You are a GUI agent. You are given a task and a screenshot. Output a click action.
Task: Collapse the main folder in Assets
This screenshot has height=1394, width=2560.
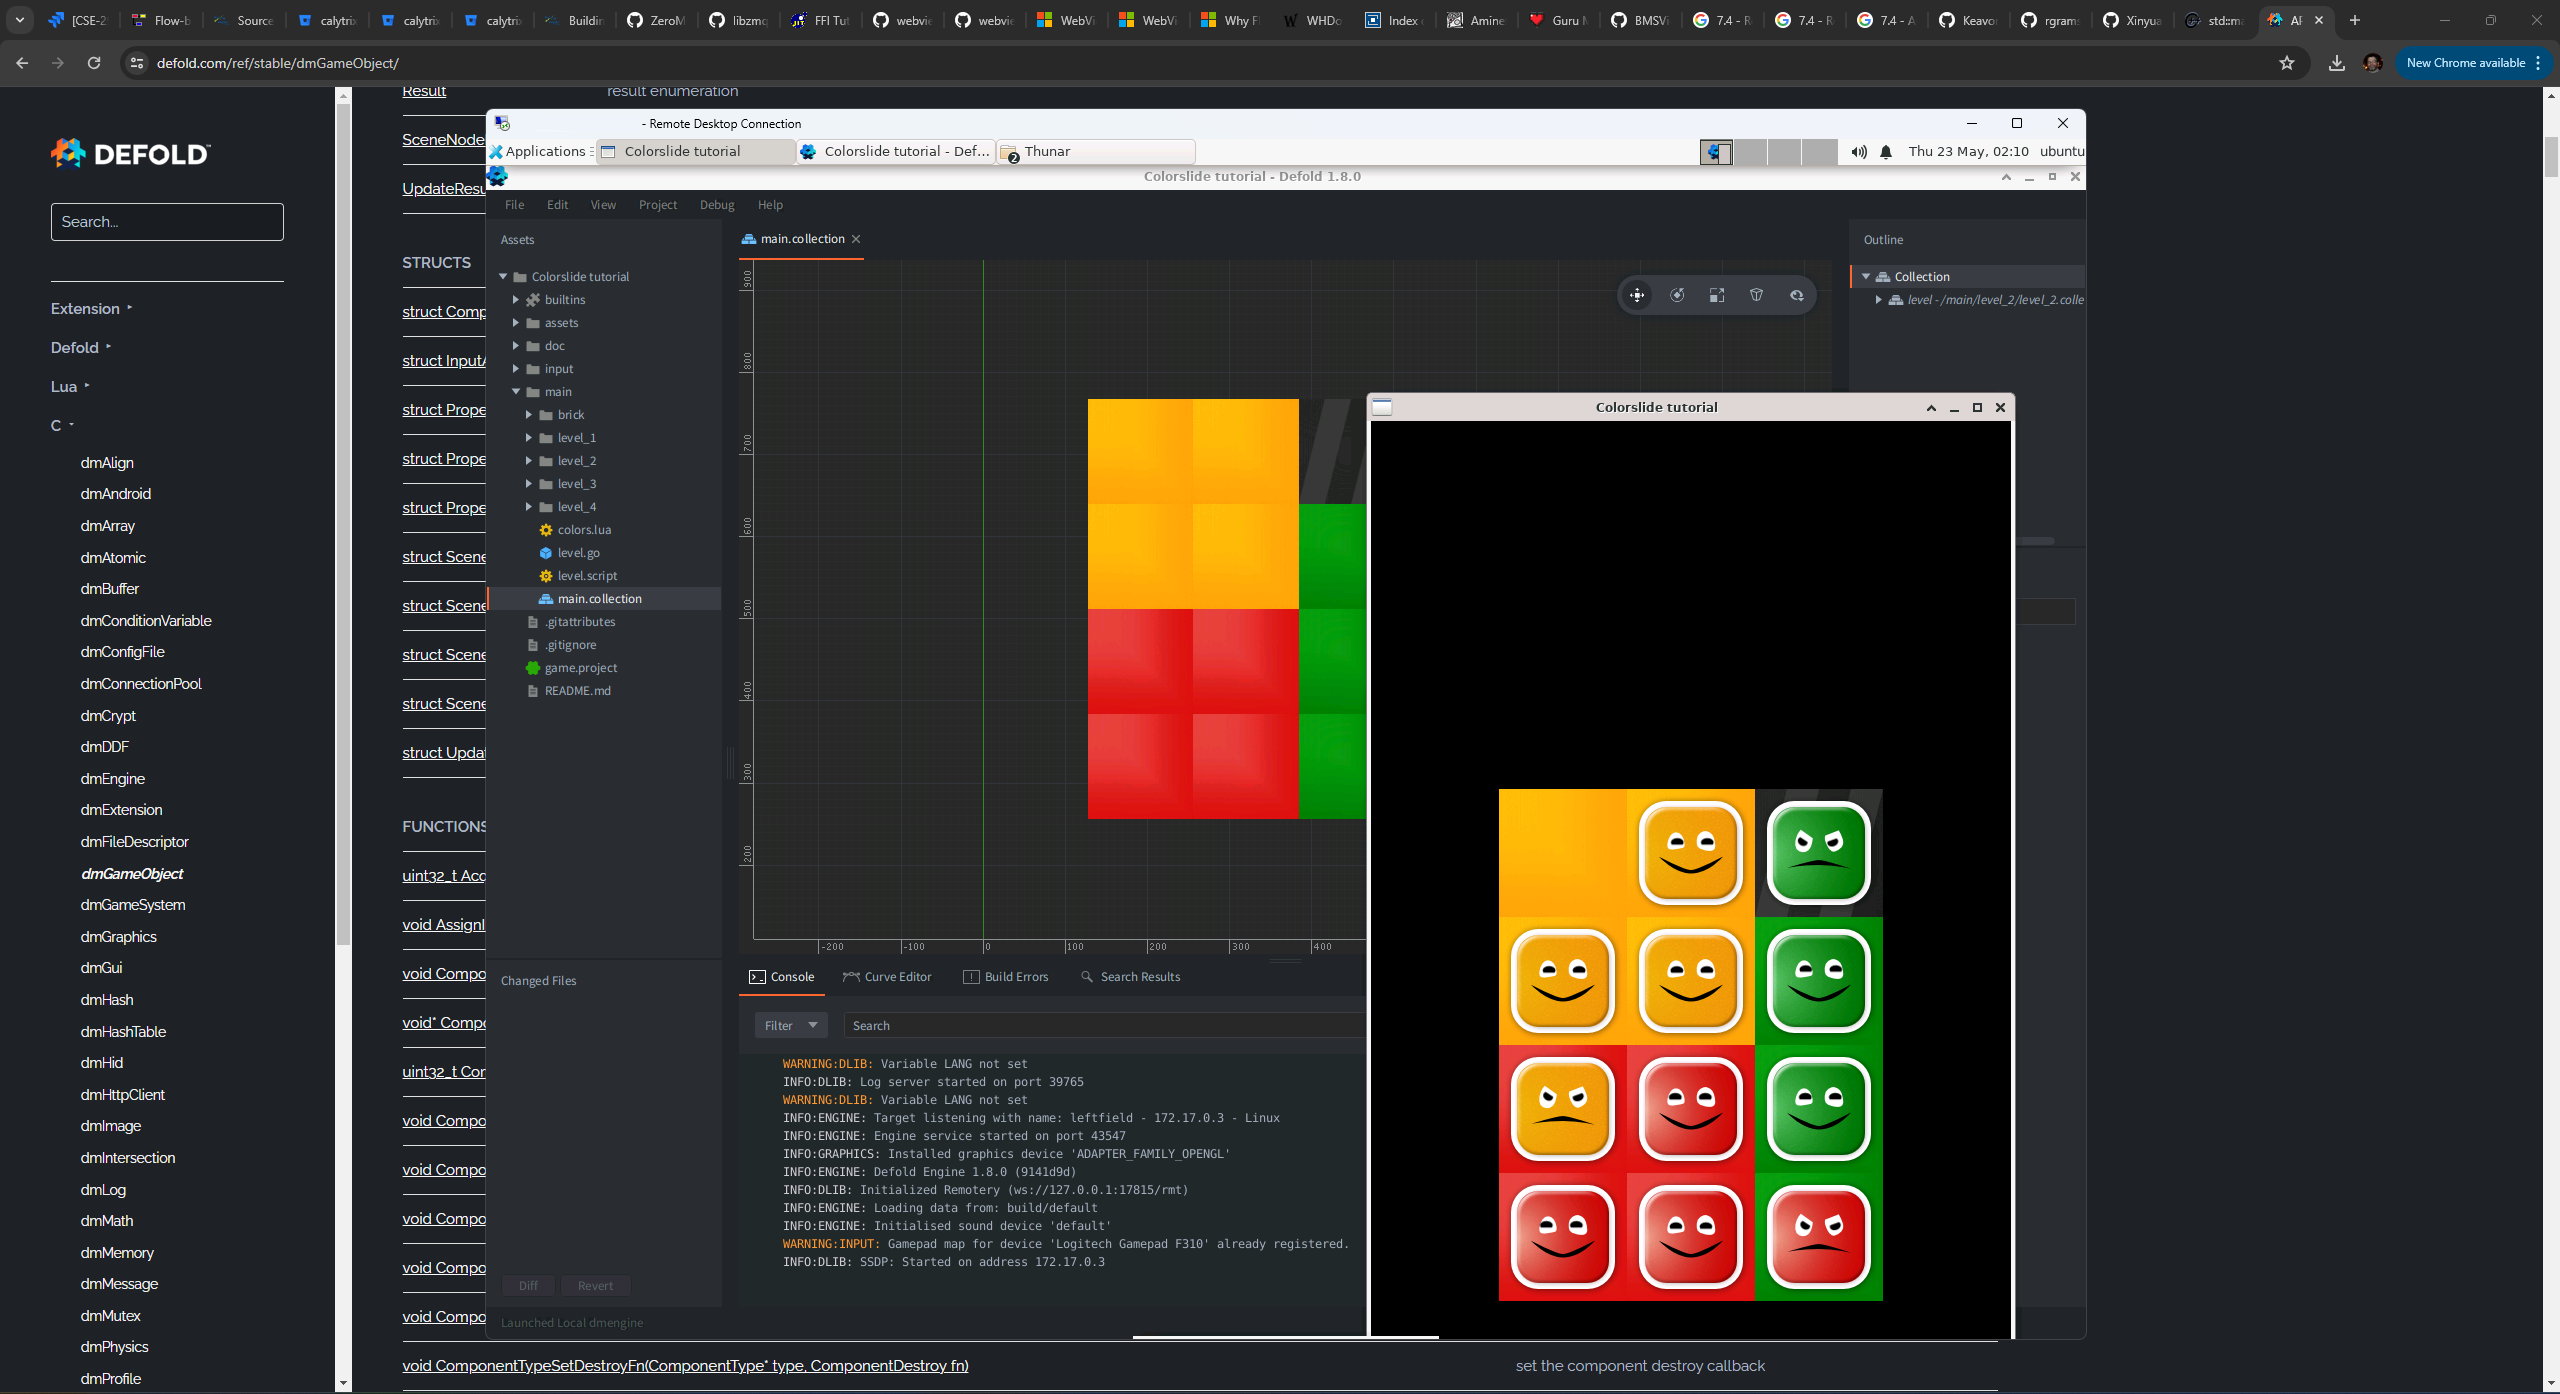[516, 392]
